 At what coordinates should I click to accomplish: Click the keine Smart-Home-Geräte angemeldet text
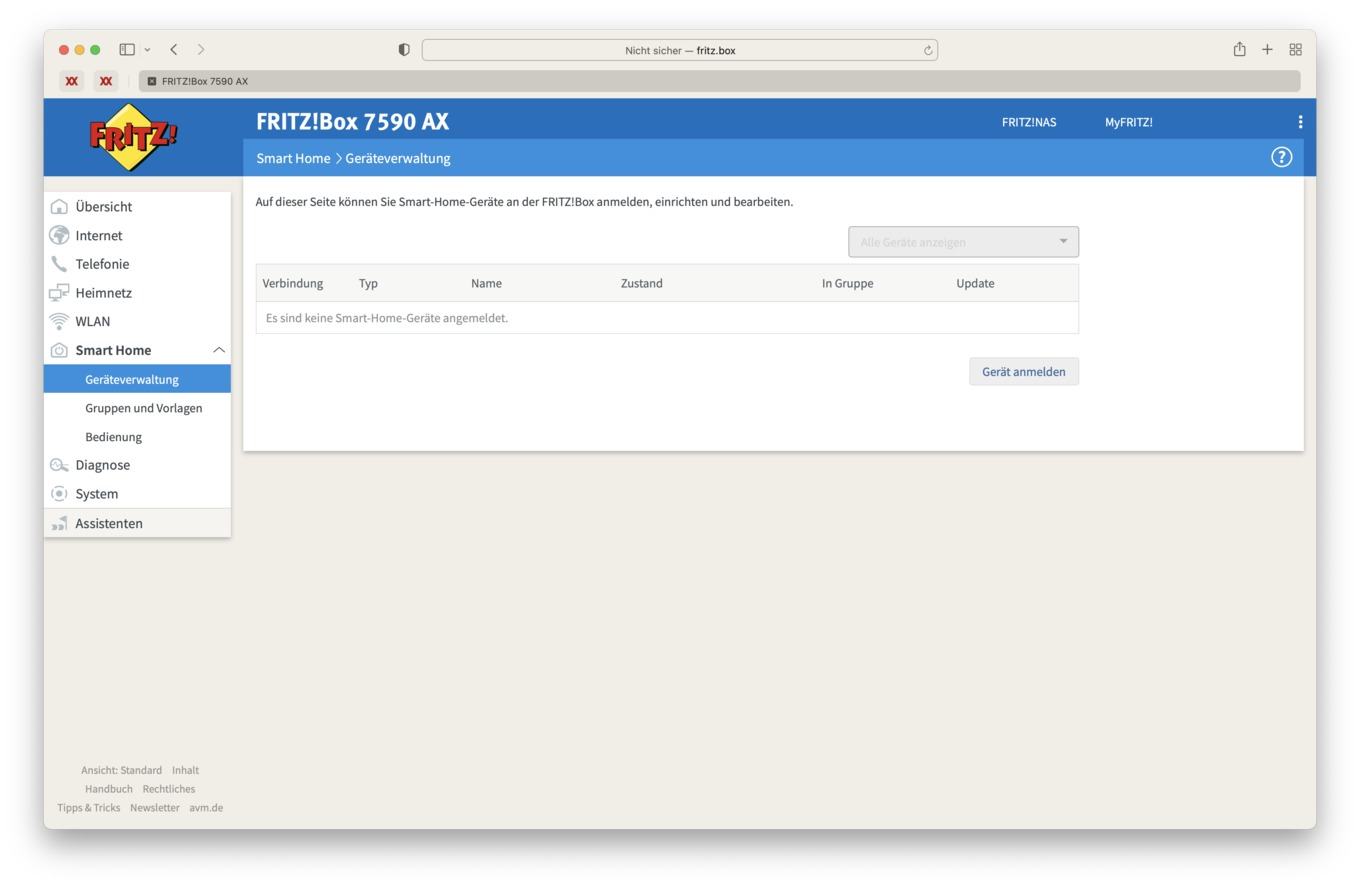(x=387, y=318)
